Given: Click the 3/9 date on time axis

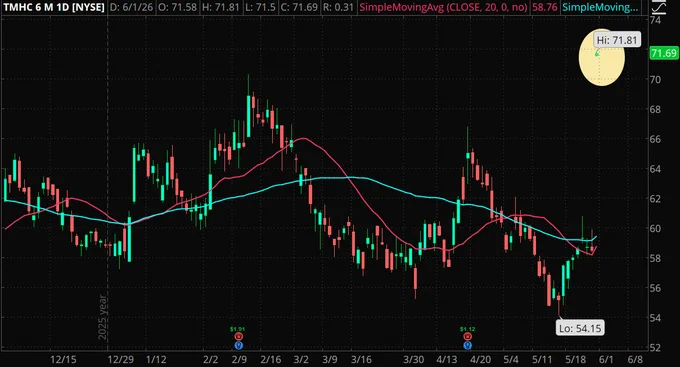Looking at the screenshot, I should point(330,360).
